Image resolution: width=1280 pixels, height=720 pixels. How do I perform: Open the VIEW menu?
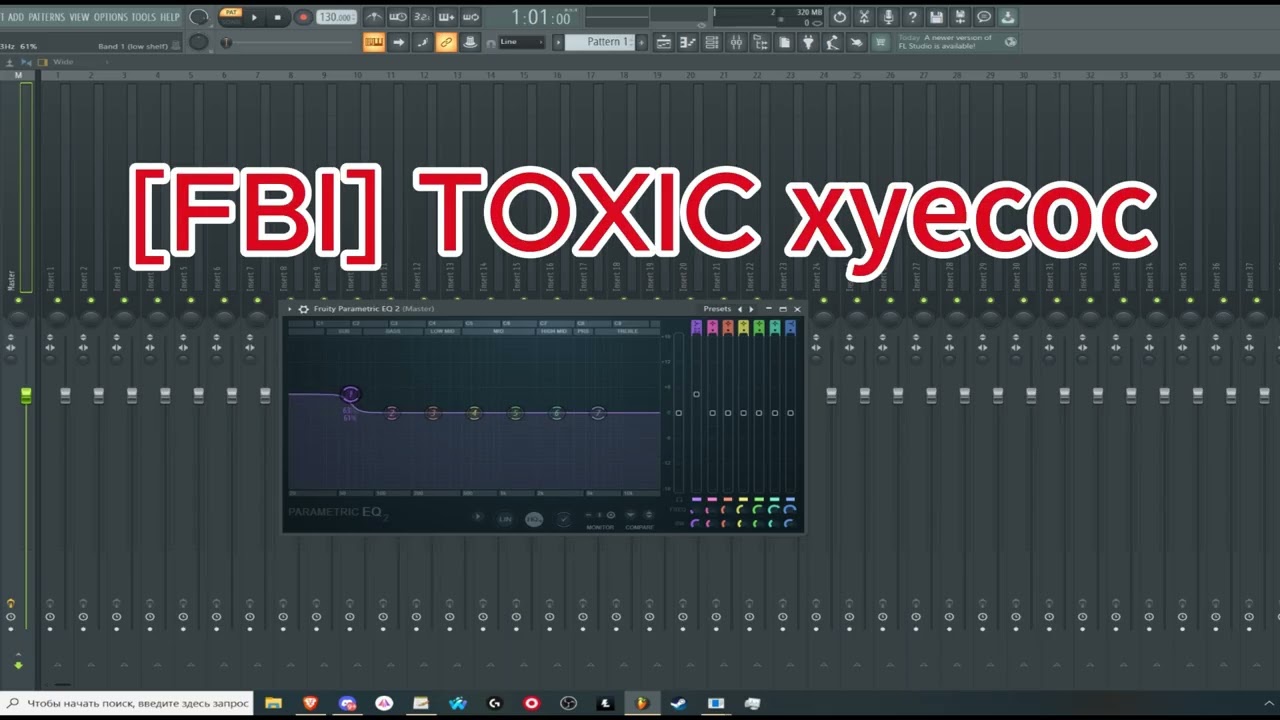(79, 17)
